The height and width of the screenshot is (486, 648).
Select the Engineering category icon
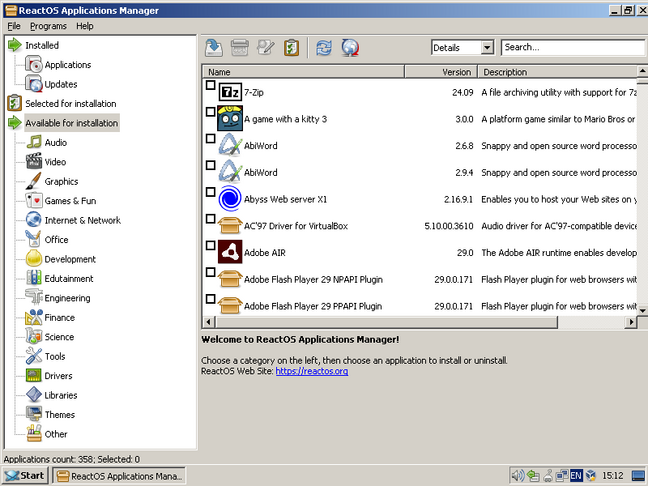click(34, 298)
